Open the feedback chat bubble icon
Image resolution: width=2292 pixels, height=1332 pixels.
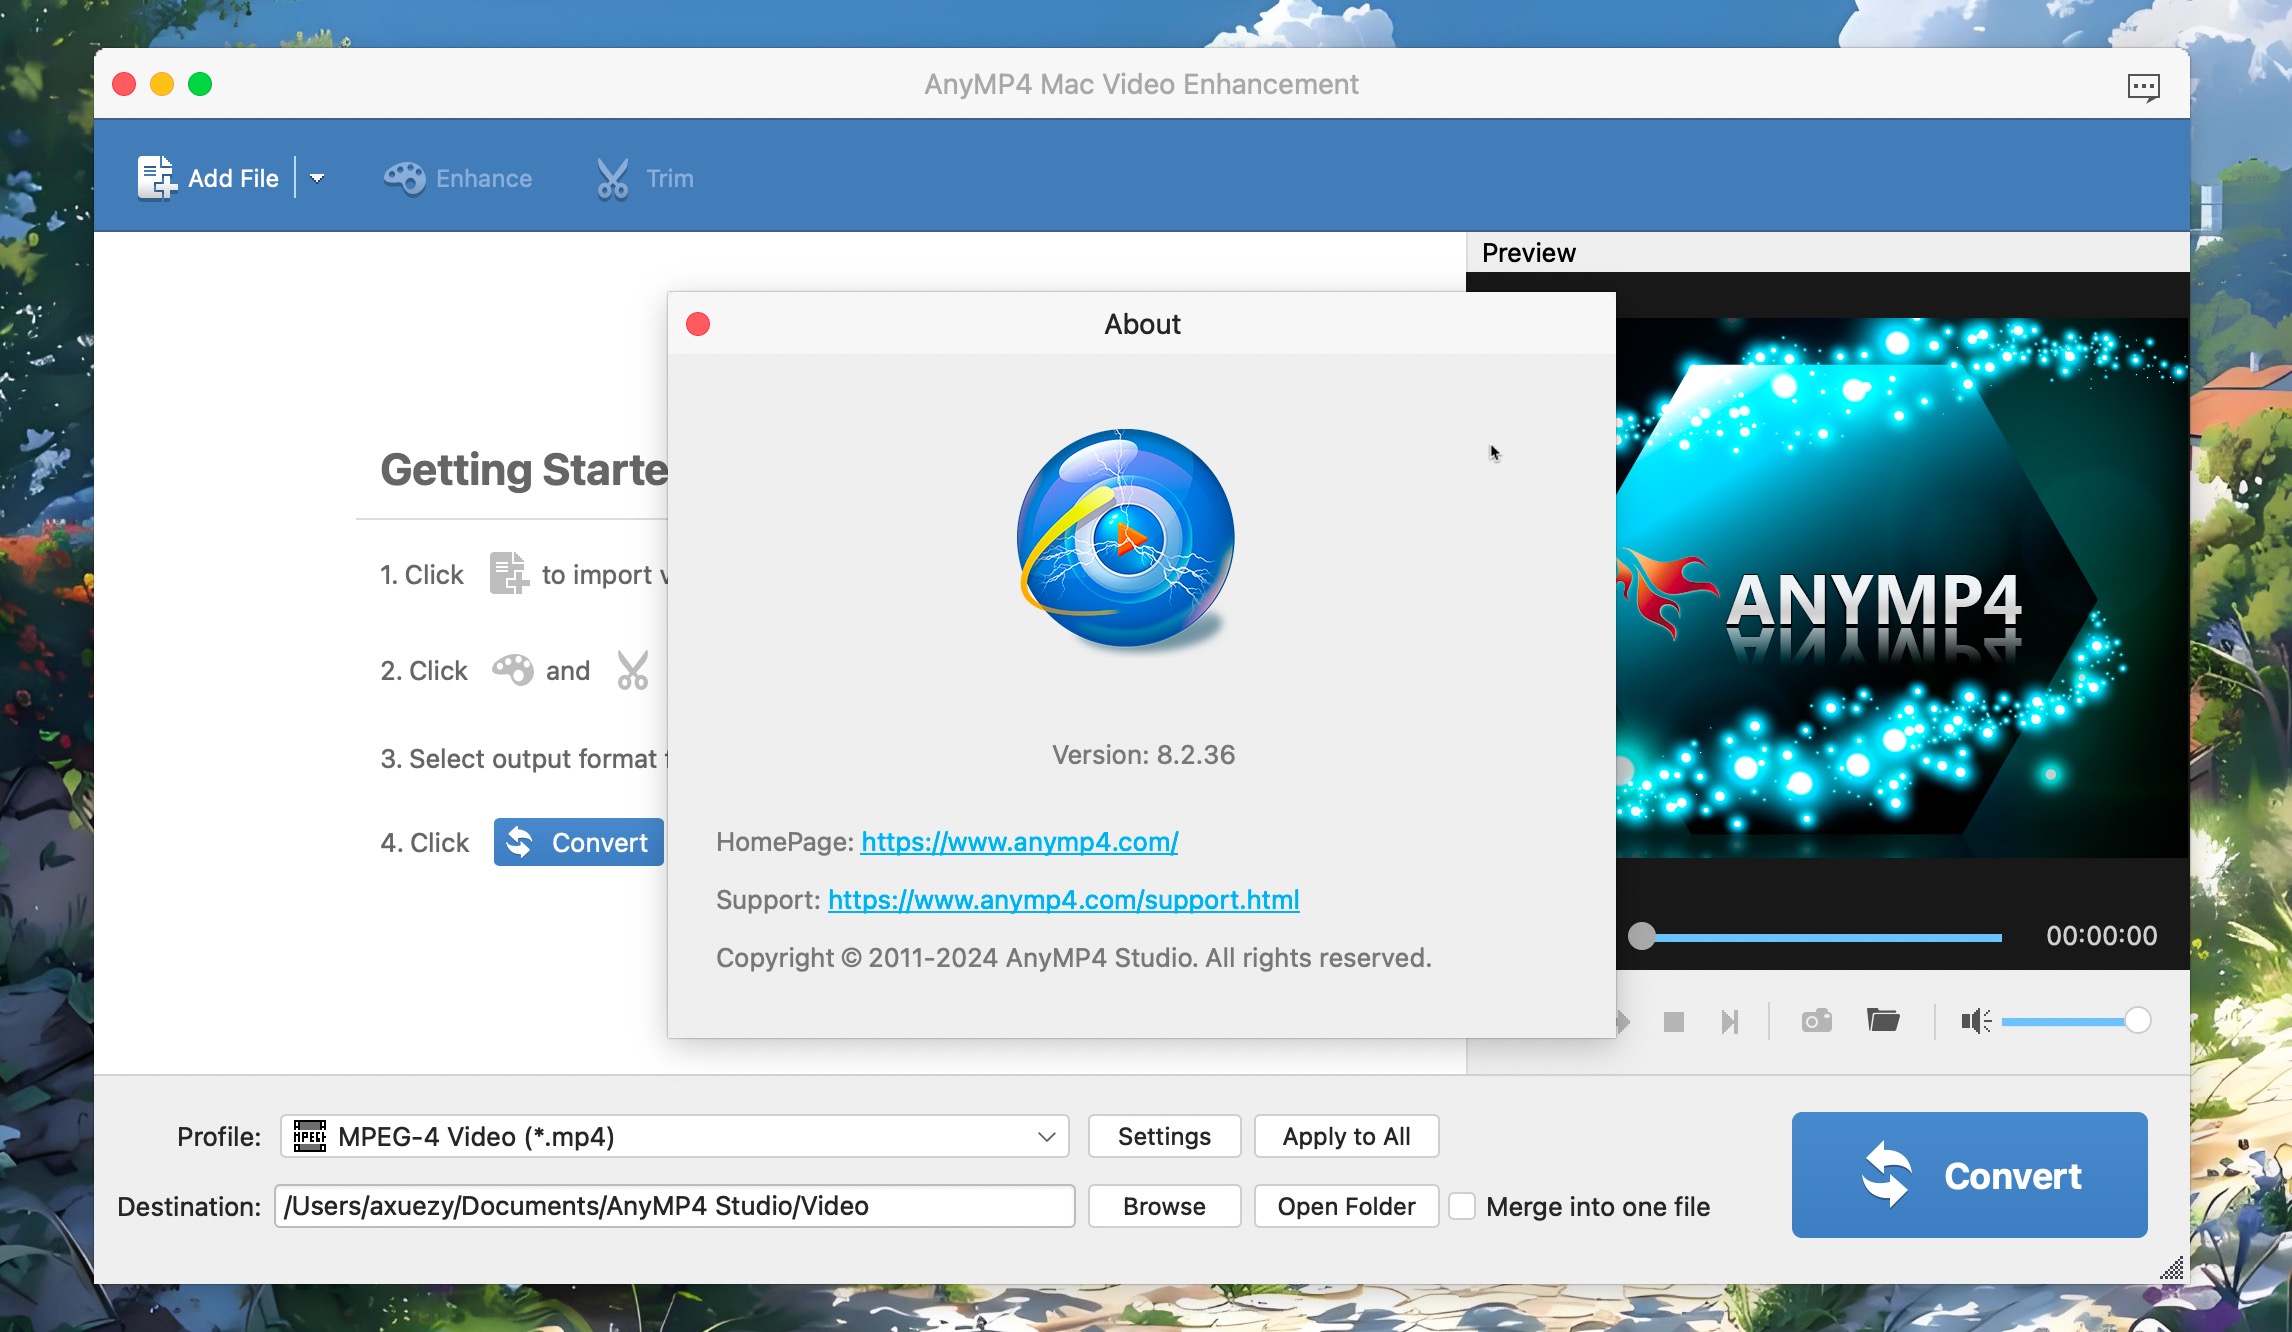(x=2143, y=87)
